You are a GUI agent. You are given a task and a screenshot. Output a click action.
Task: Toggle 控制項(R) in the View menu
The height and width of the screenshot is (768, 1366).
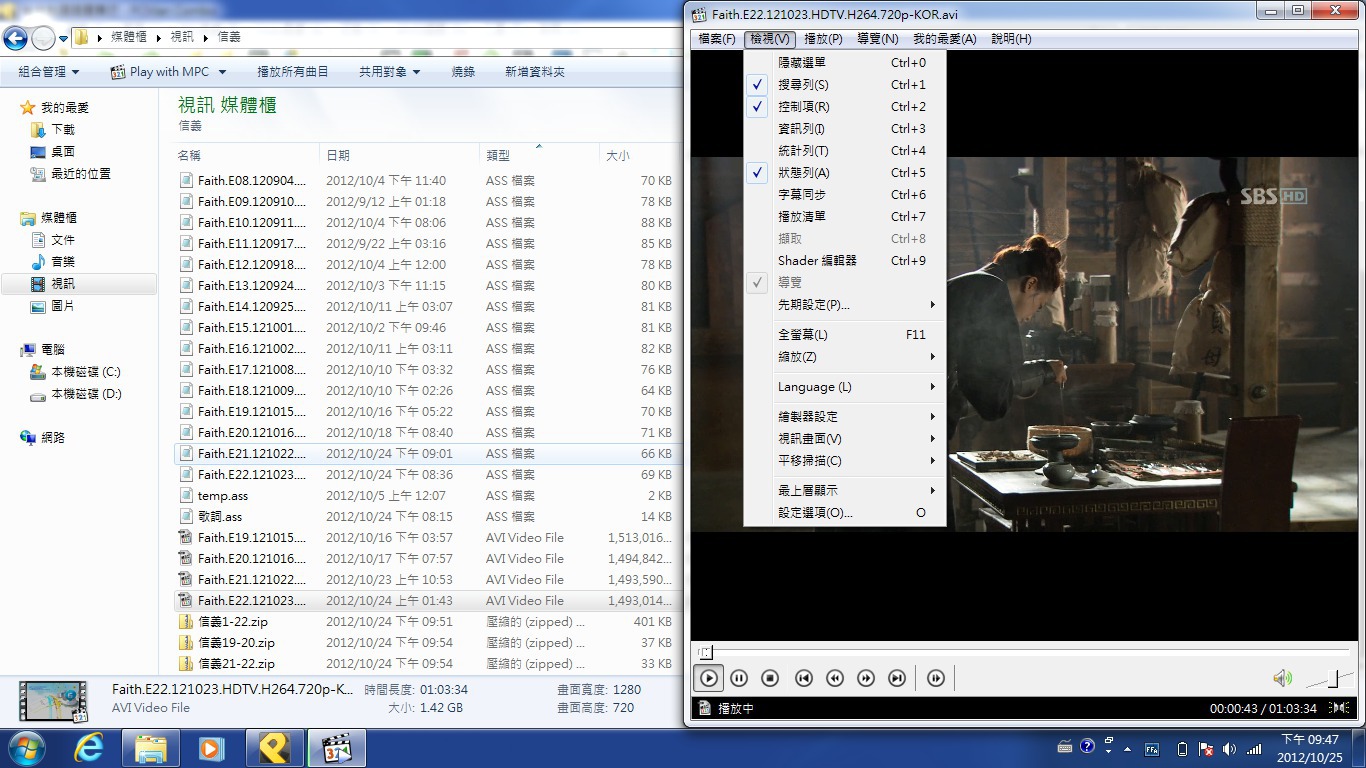click(845, 107)
